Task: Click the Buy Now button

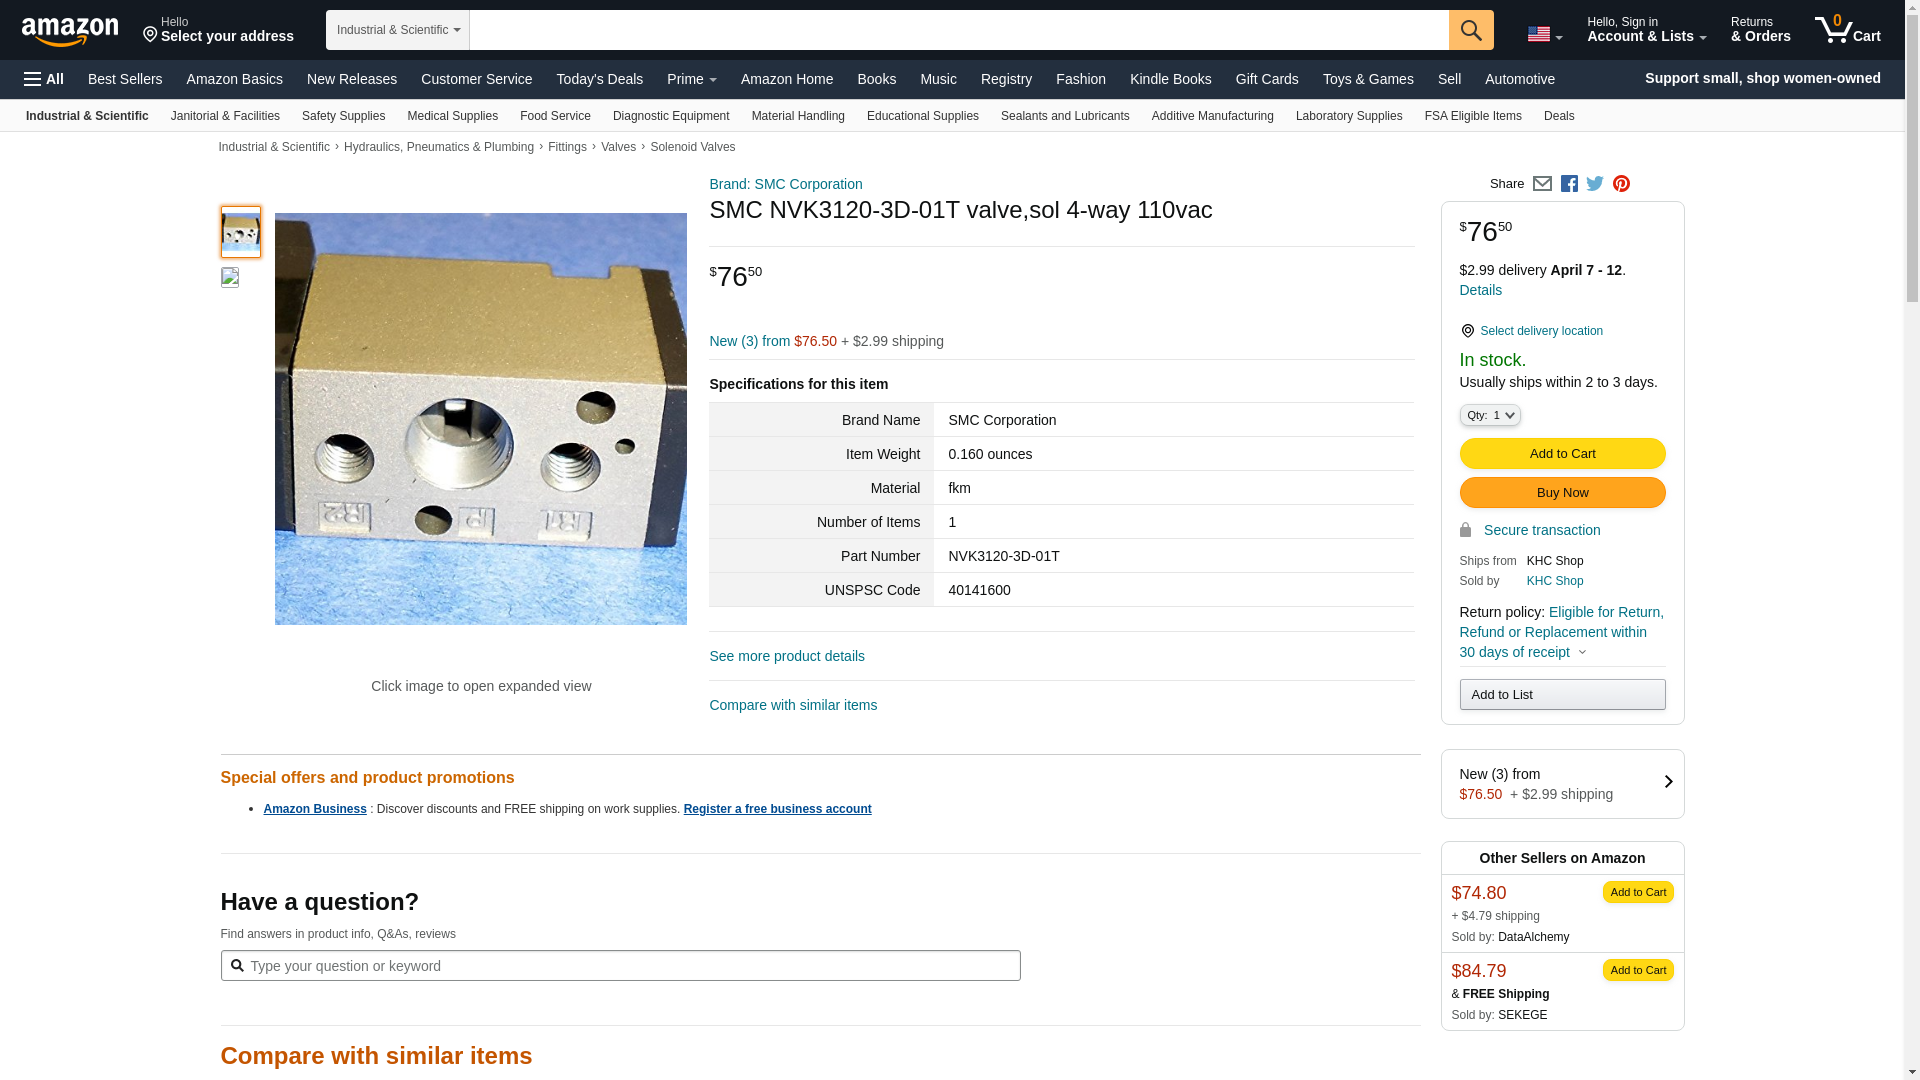Action: click(1562, 493)
